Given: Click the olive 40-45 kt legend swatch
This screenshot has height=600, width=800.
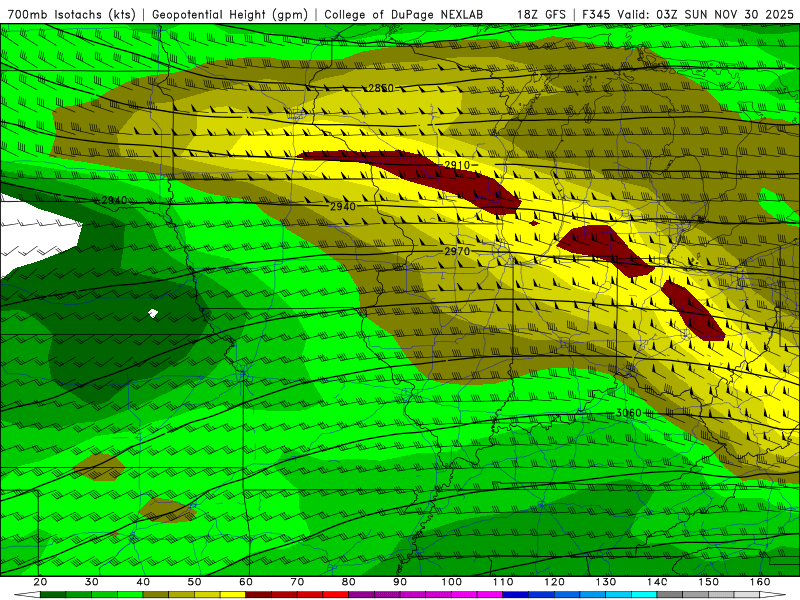Looking at the screenshot, I should (156, 595).
